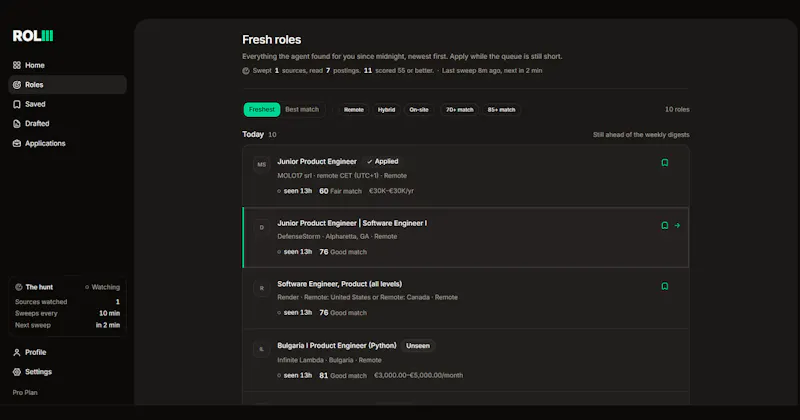The height and width of the screenshot is (420, 800).
Task: Open Applications section
Action: (67, 143)
